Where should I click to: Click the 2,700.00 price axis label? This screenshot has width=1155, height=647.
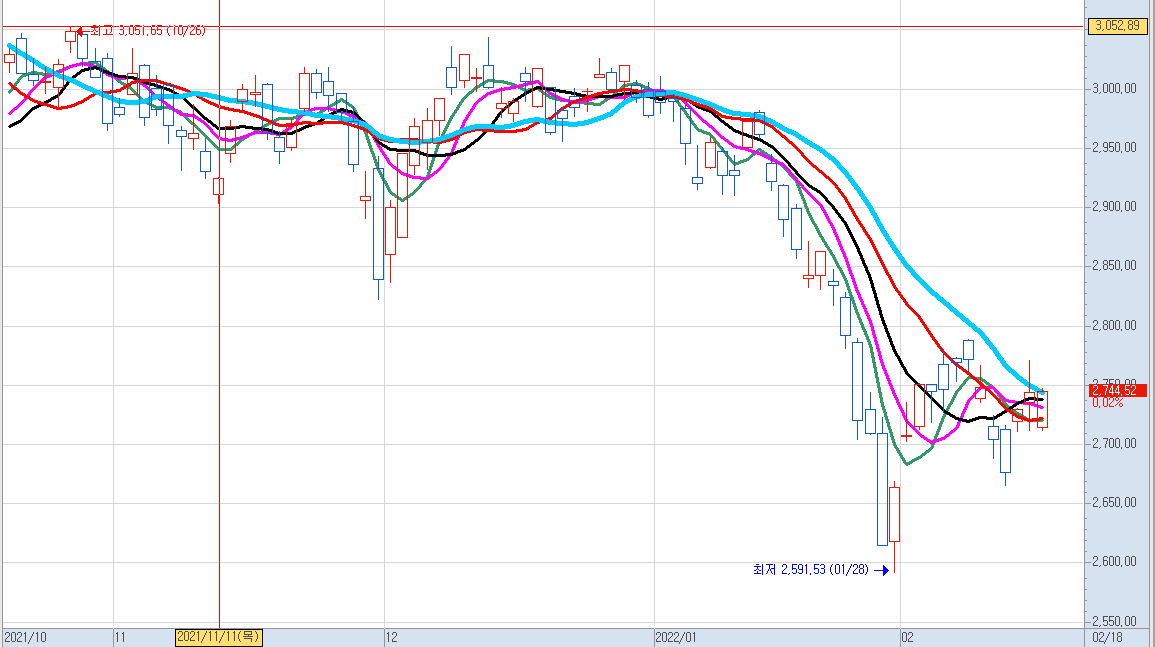[1115, 443]
